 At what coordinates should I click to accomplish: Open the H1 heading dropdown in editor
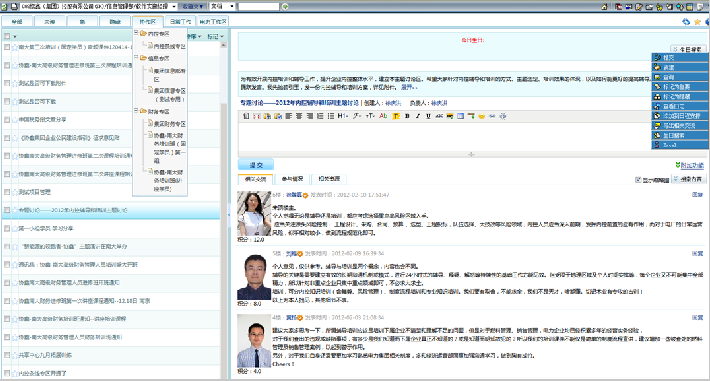pyautogui.click(x=343, y=116)
